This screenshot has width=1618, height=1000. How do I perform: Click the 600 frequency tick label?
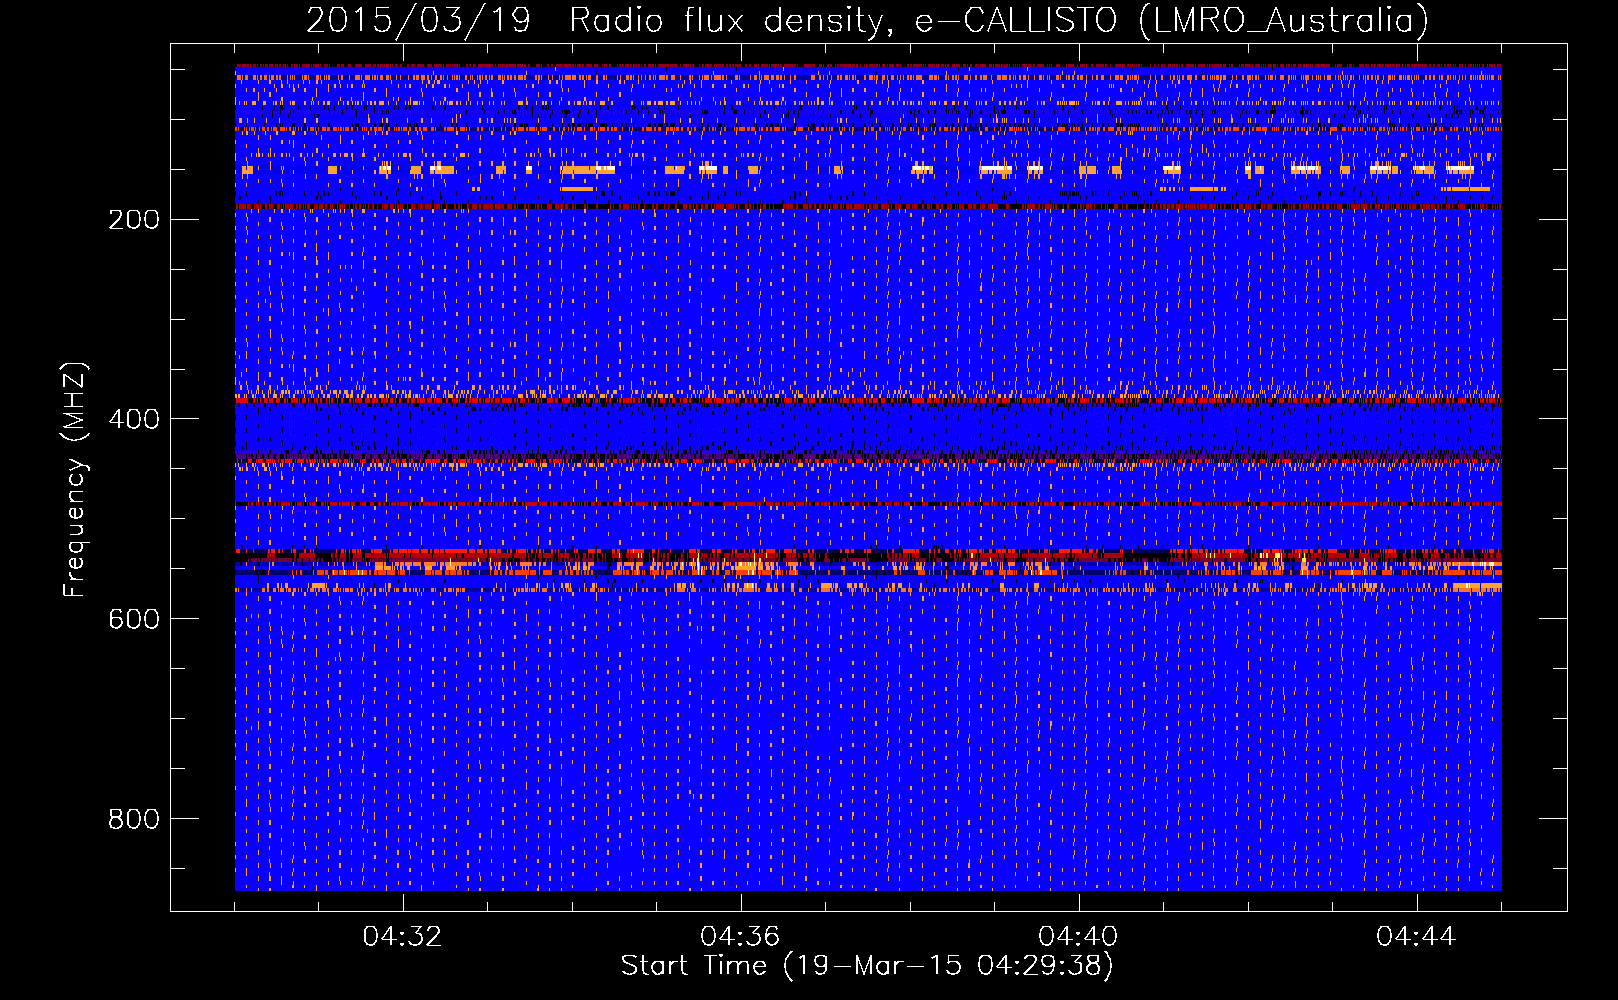click(x=134, y=619)
